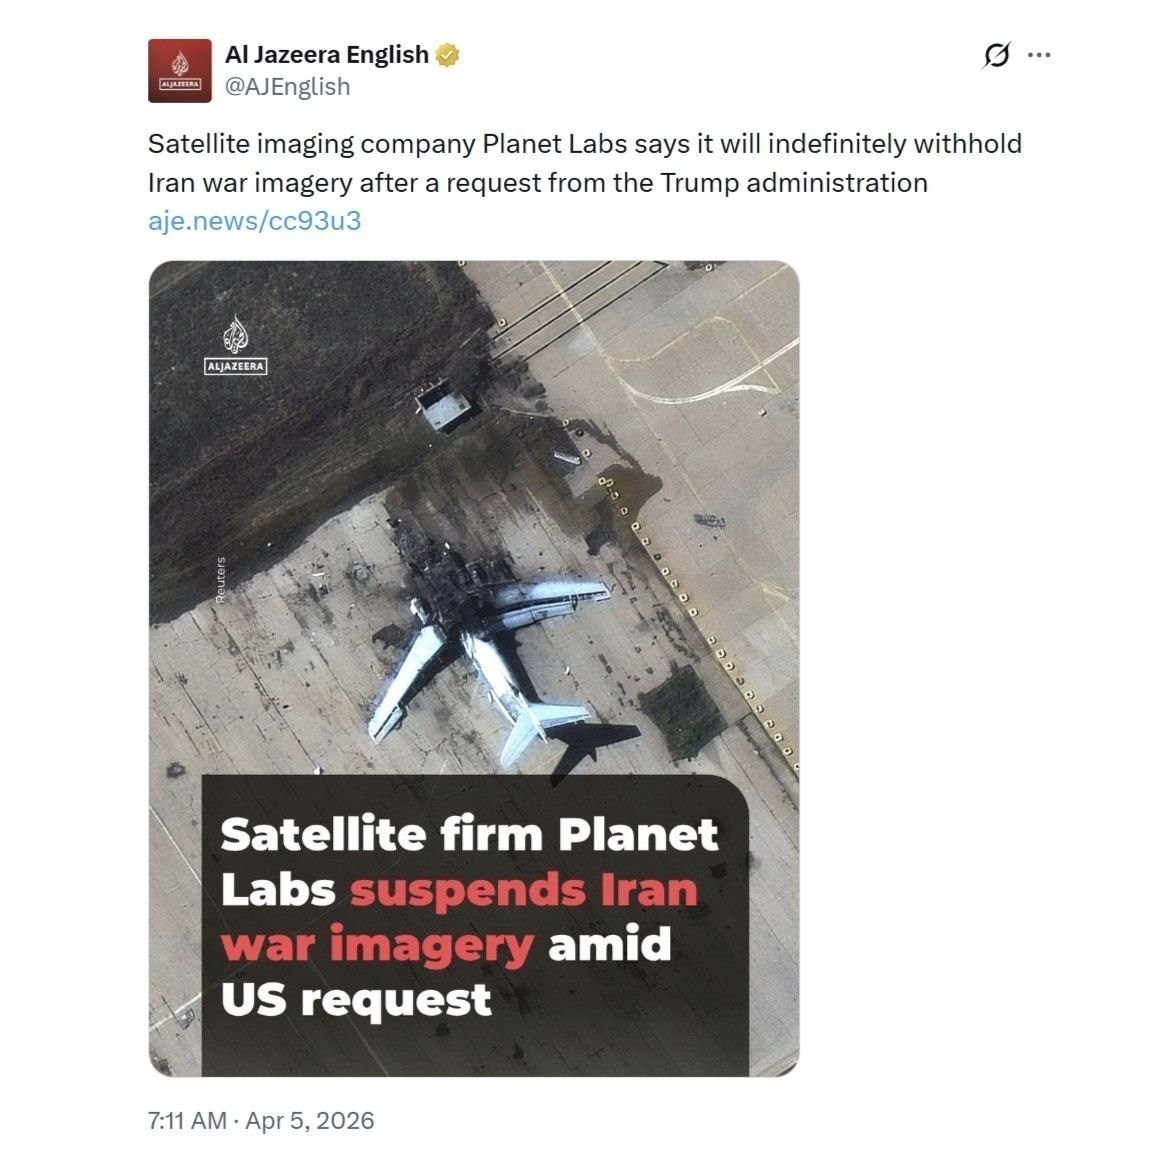Image resolution: width=1157 pixels, height=1157 pixels.
Task: Open the burned aircraft satellite photo
Action: pyautogui.click(x=474, y=668)
